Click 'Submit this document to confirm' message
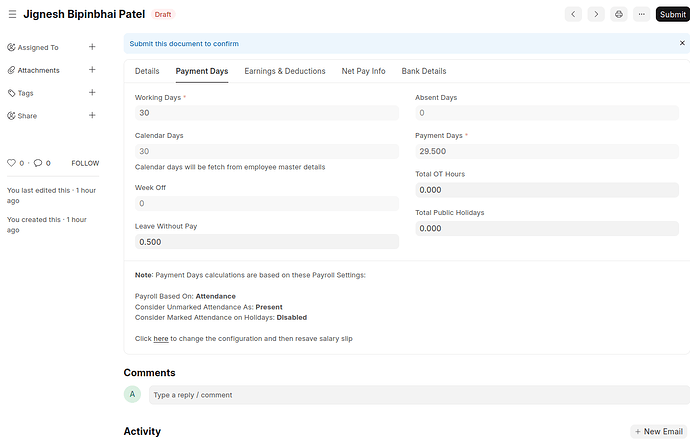This screenshot has width=690, height=442. [x=184, y=44]
